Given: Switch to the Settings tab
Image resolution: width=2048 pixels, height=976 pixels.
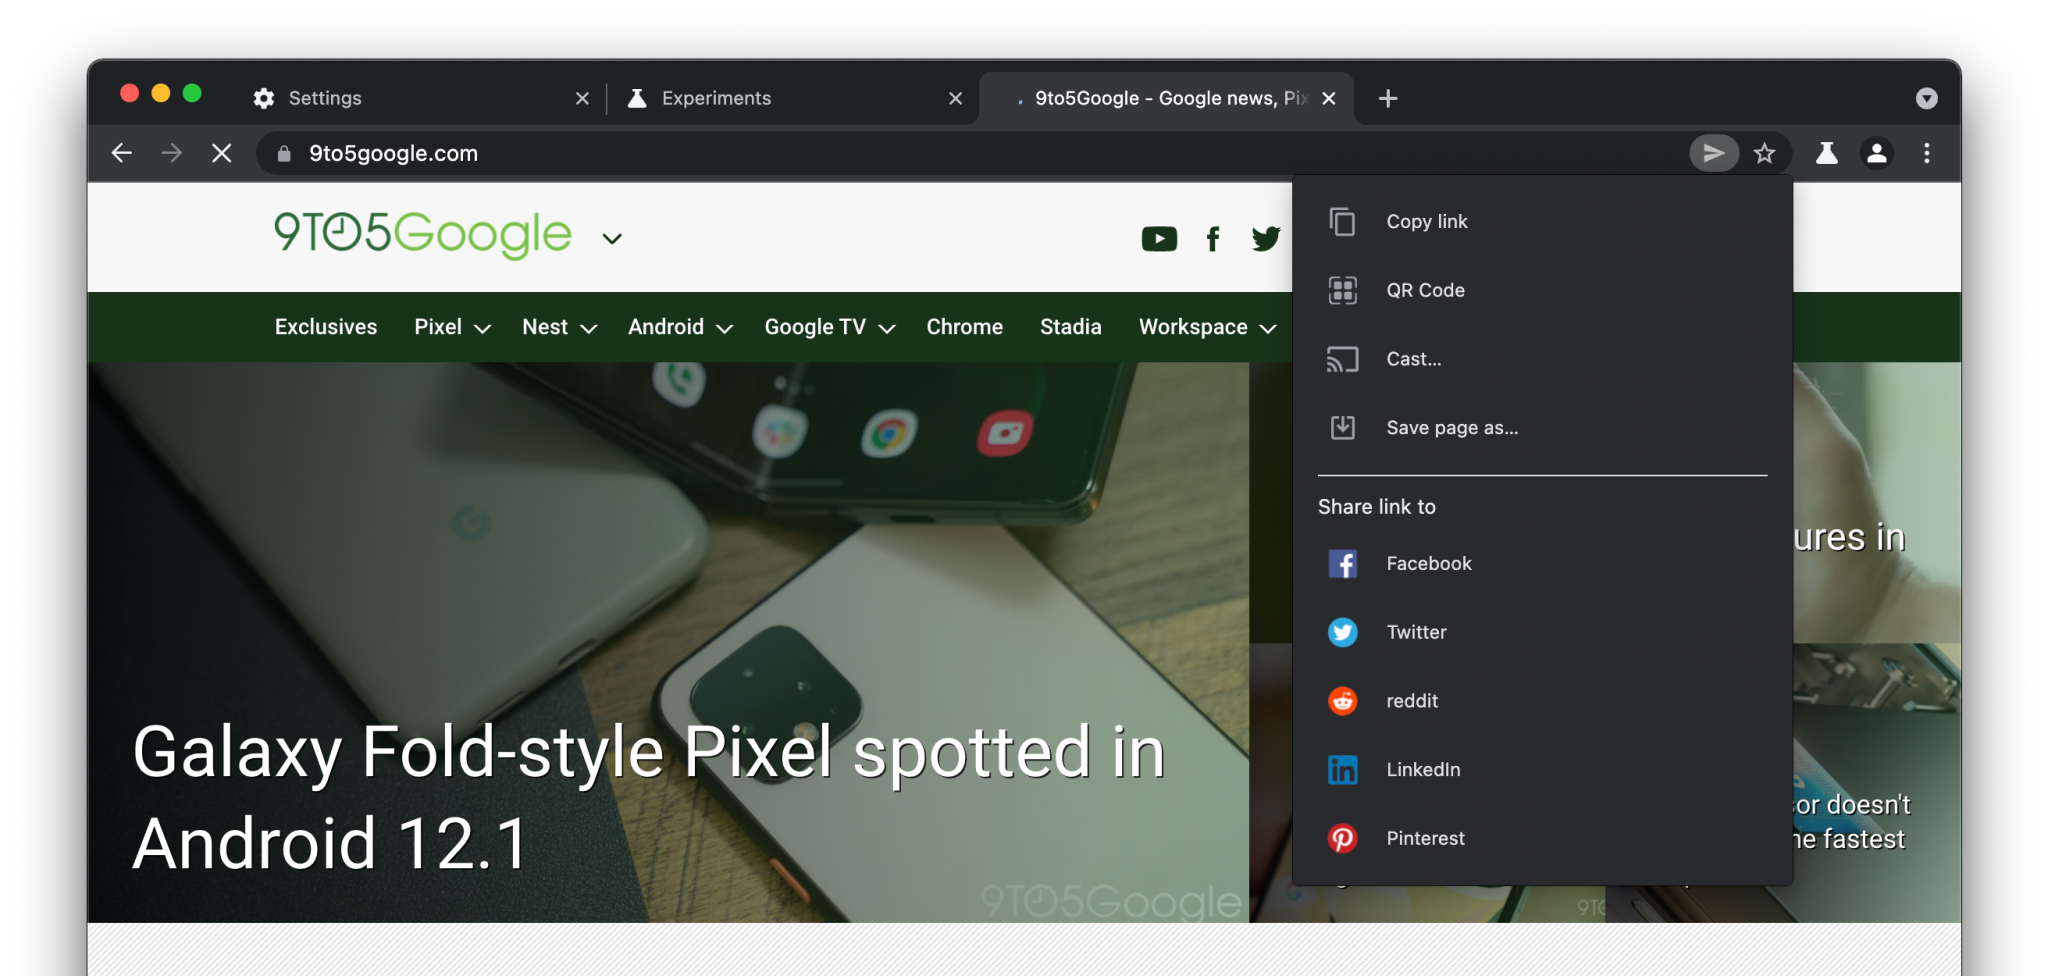Looking at the screenshot, I should tap(324, 98).
